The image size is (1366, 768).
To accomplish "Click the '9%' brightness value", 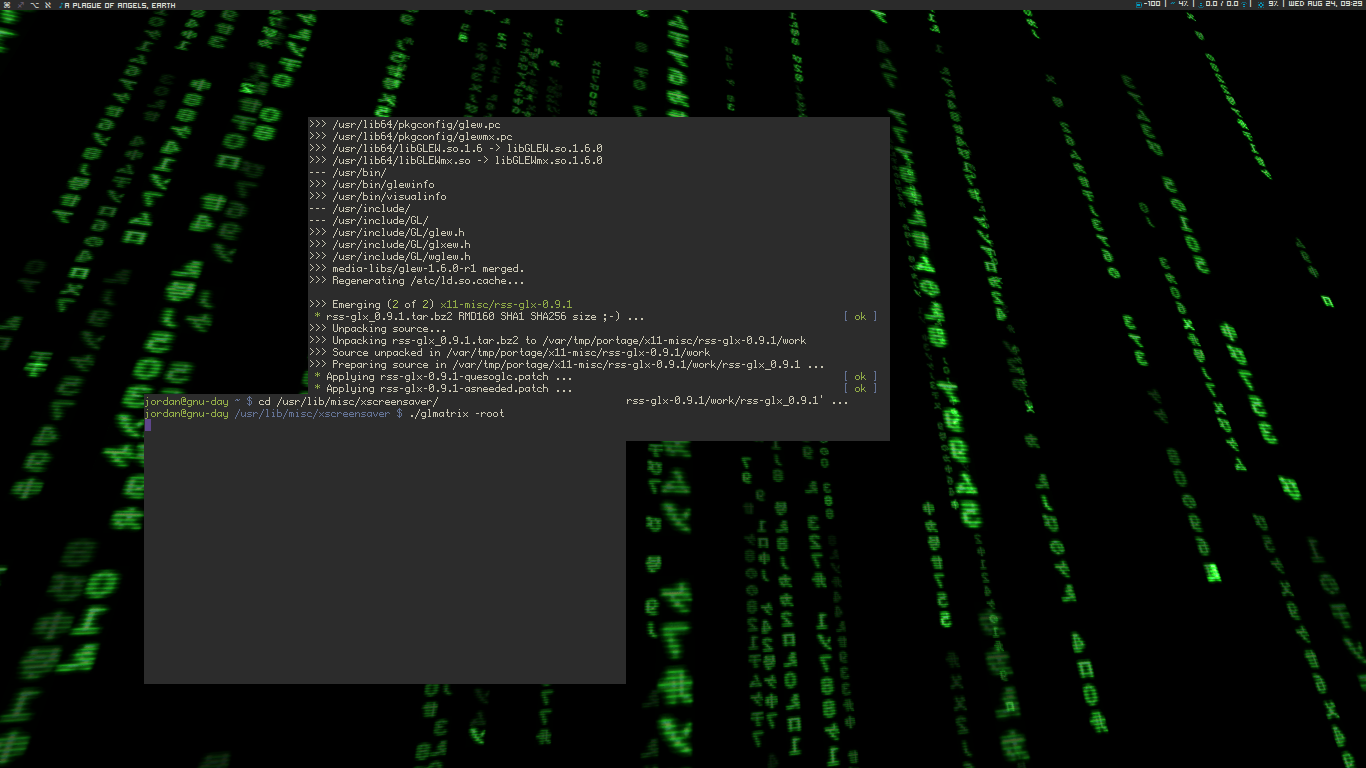I will (1274, 4).
